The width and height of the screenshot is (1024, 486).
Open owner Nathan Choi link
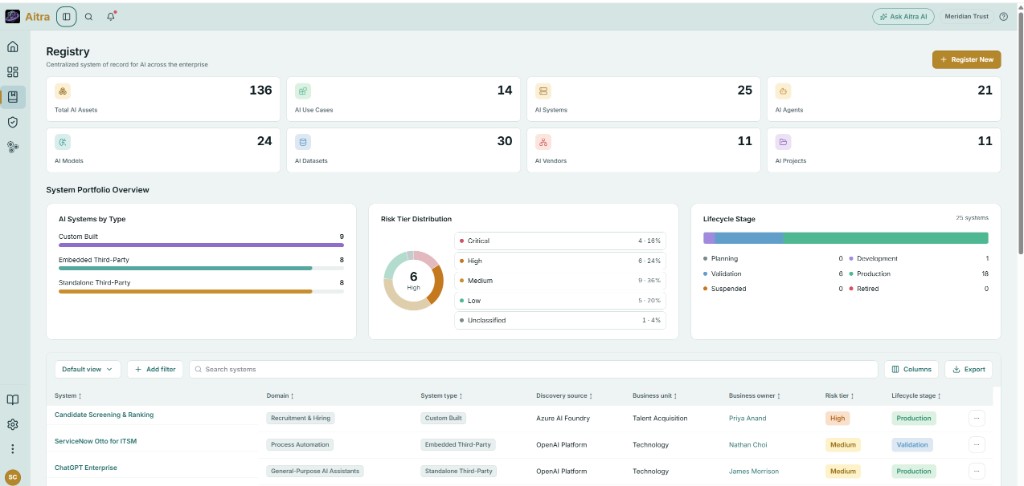[x=748, y=445]
